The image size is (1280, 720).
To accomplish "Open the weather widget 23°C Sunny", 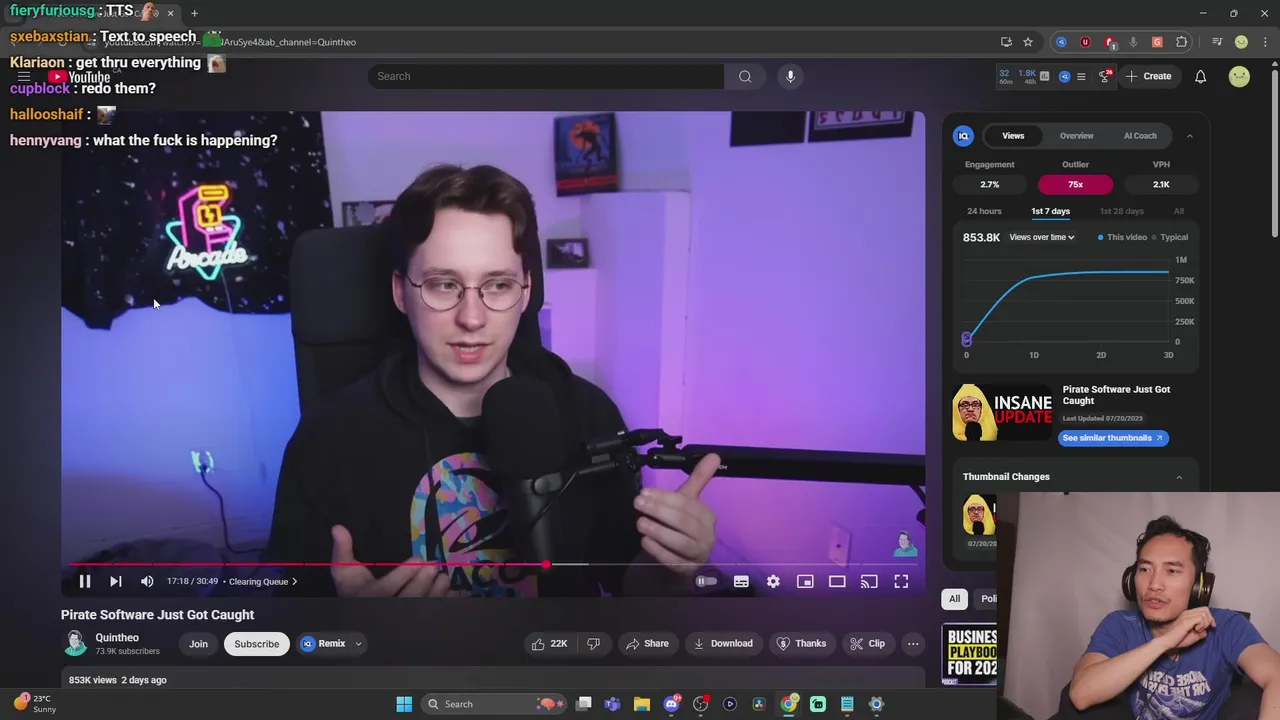I will tap(37, 704).
